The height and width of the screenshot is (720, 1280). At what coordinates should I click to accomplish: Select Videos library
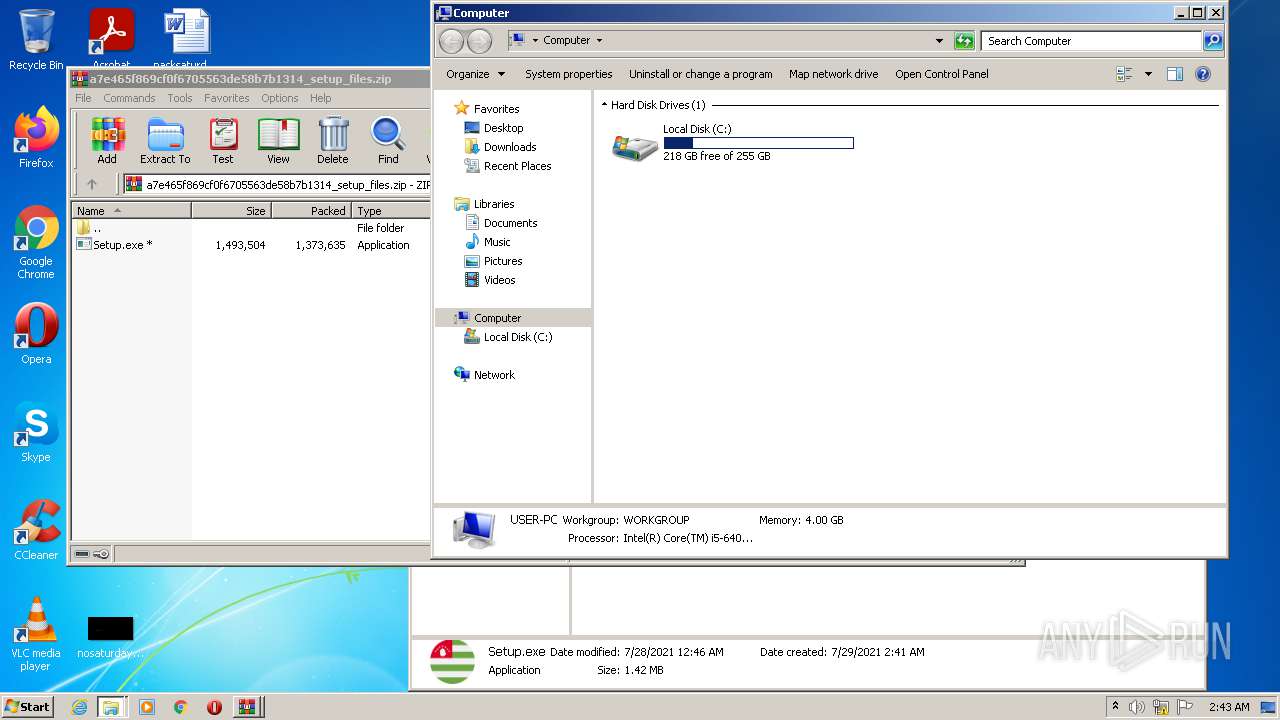(499, 280)
